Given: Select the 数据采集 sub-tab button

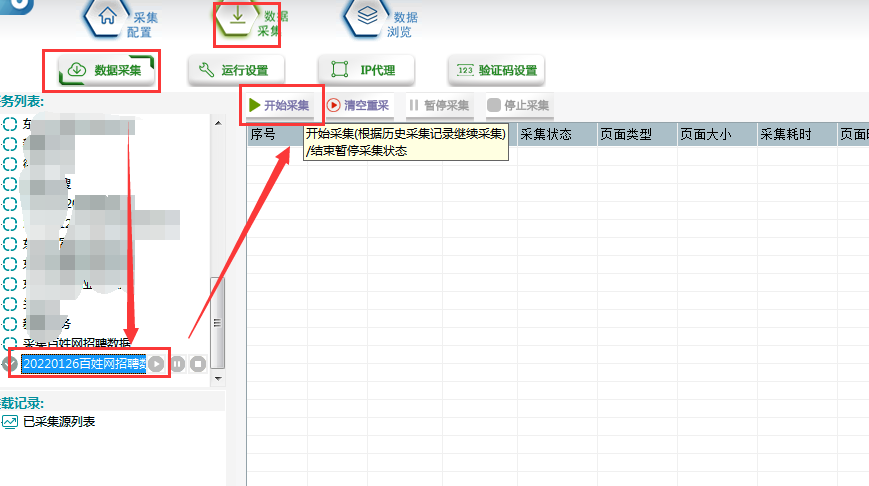Looking at the screenshot, I should click(106, 70).
